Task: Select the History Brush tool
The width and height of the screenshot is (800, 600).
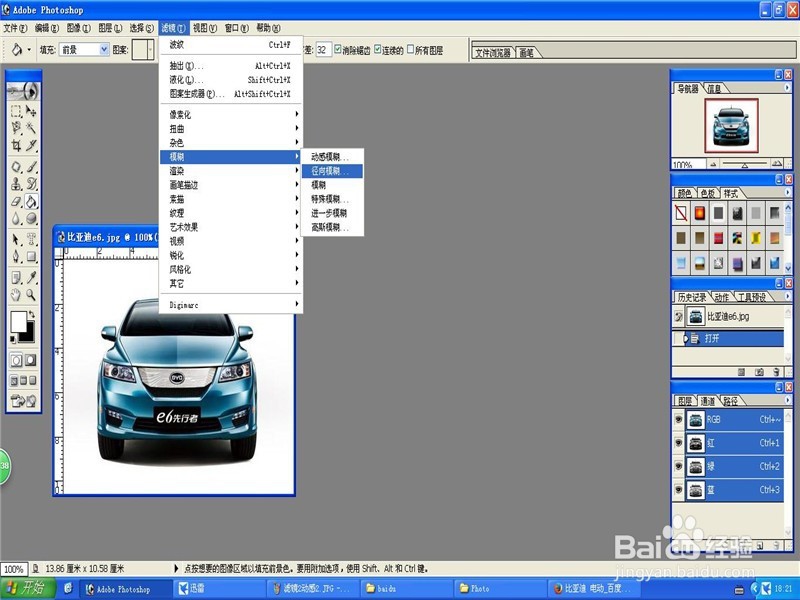Action: pos(31,184)
